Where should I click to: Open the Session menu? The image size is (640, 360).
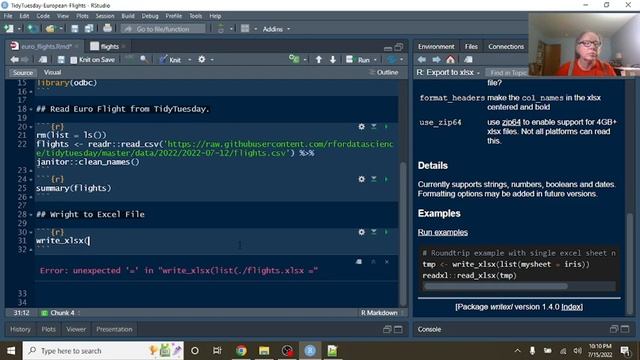tap(105, 16)
